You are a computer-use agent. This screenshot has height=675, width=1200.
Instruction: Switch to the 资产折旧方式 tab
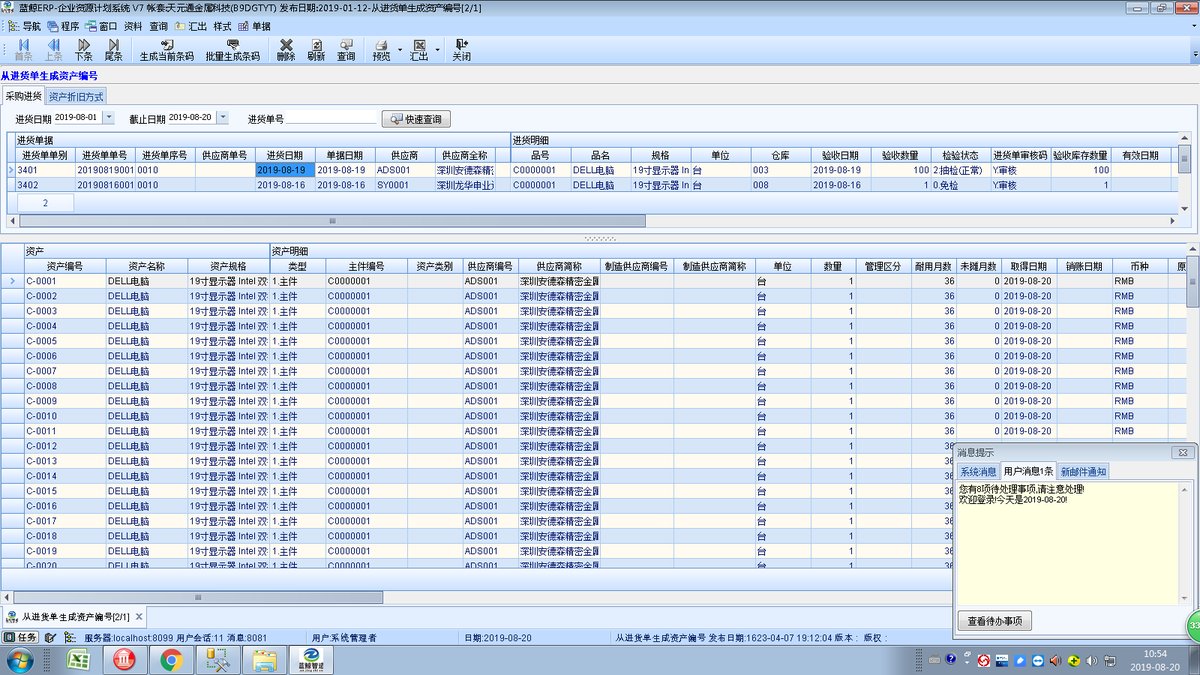[76, 96]
